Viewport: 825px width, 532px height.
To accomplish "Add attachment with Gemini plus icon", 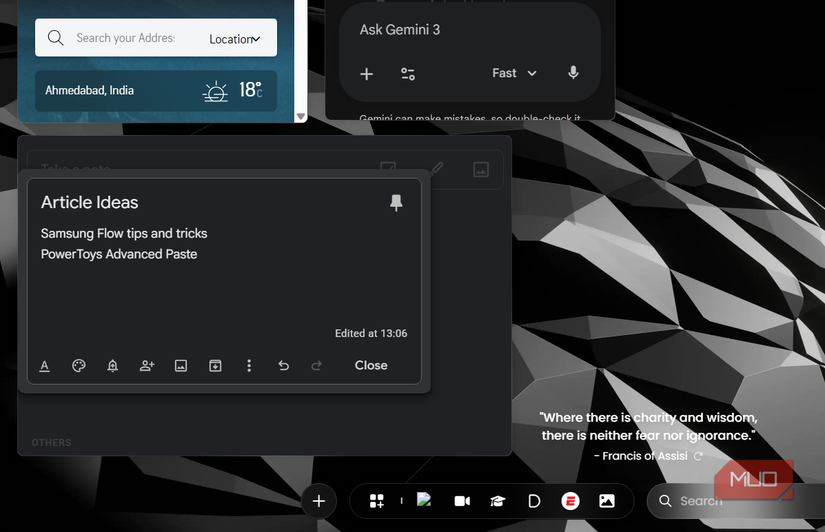I will click(367, 74).
